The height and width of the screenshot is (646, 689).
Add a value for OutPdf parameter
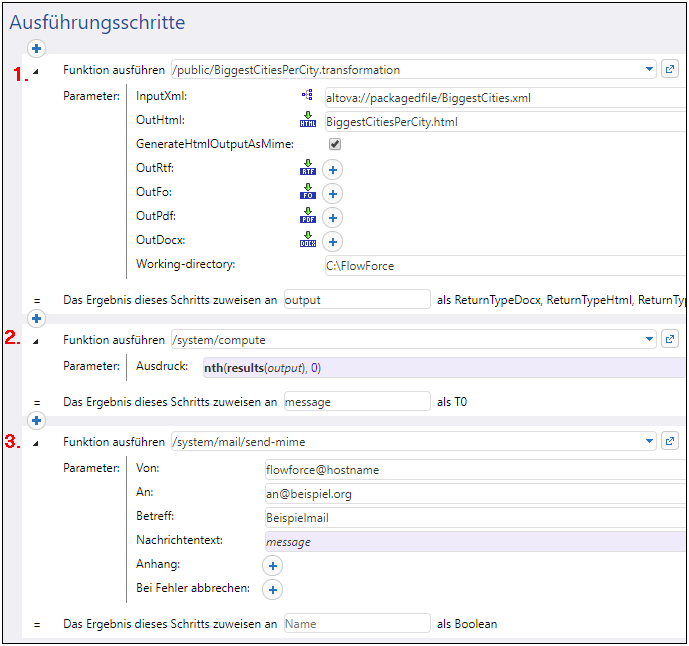[332, 218]
